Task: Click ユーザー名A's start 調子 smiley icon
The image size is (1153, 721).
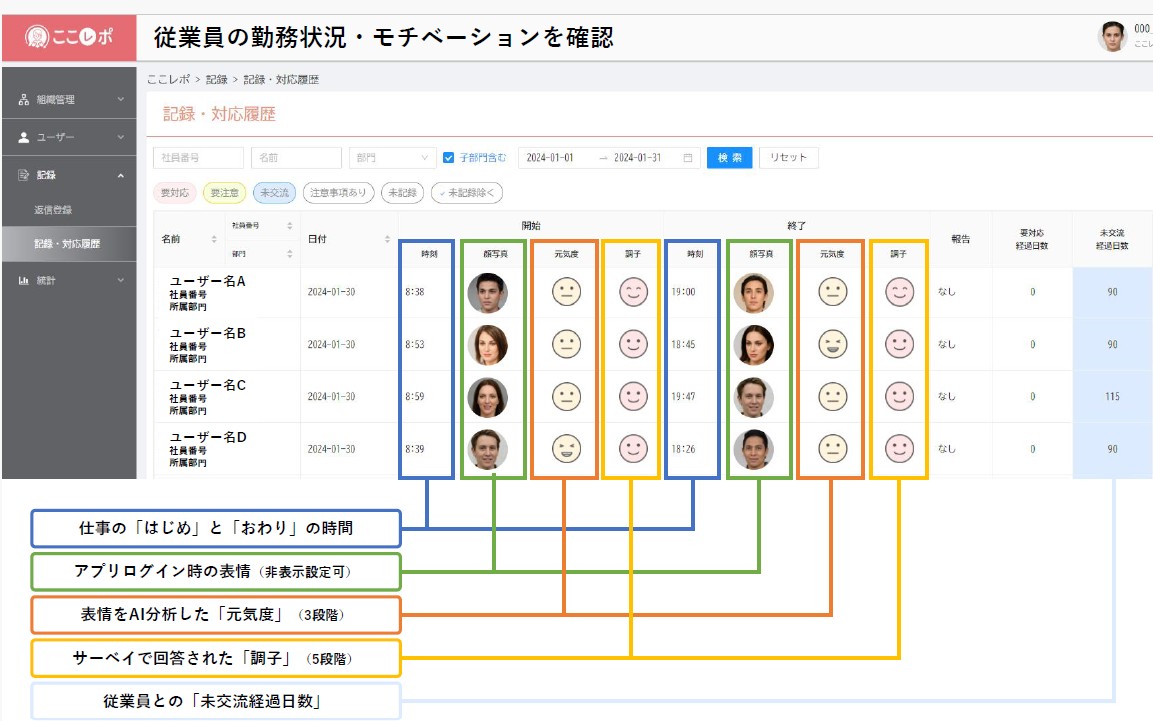Action: (633, 292)
